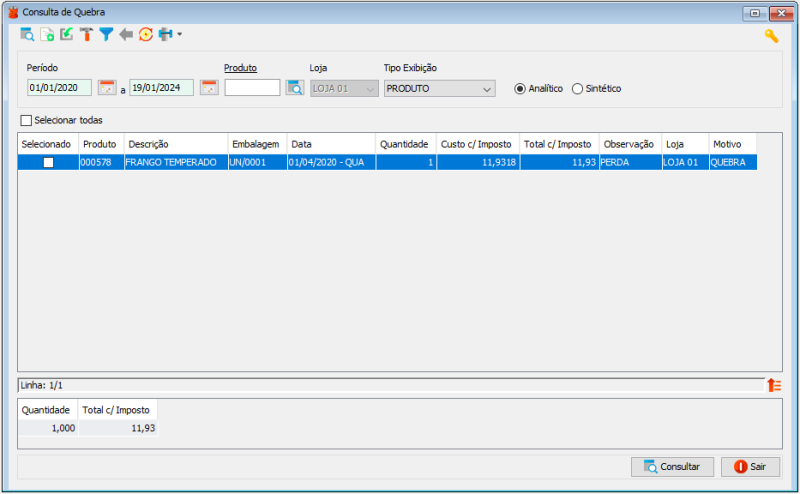Image resolution: width=800 pixels, height=494 pixels.
Task: Open the end date calendar picker
Action: click(209, 88)
